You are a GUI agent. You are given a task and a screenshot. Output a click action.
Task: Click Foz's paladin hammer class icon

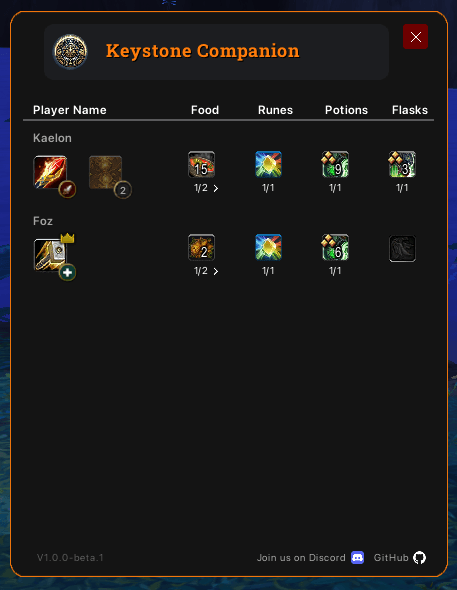[x=50, y=255]
